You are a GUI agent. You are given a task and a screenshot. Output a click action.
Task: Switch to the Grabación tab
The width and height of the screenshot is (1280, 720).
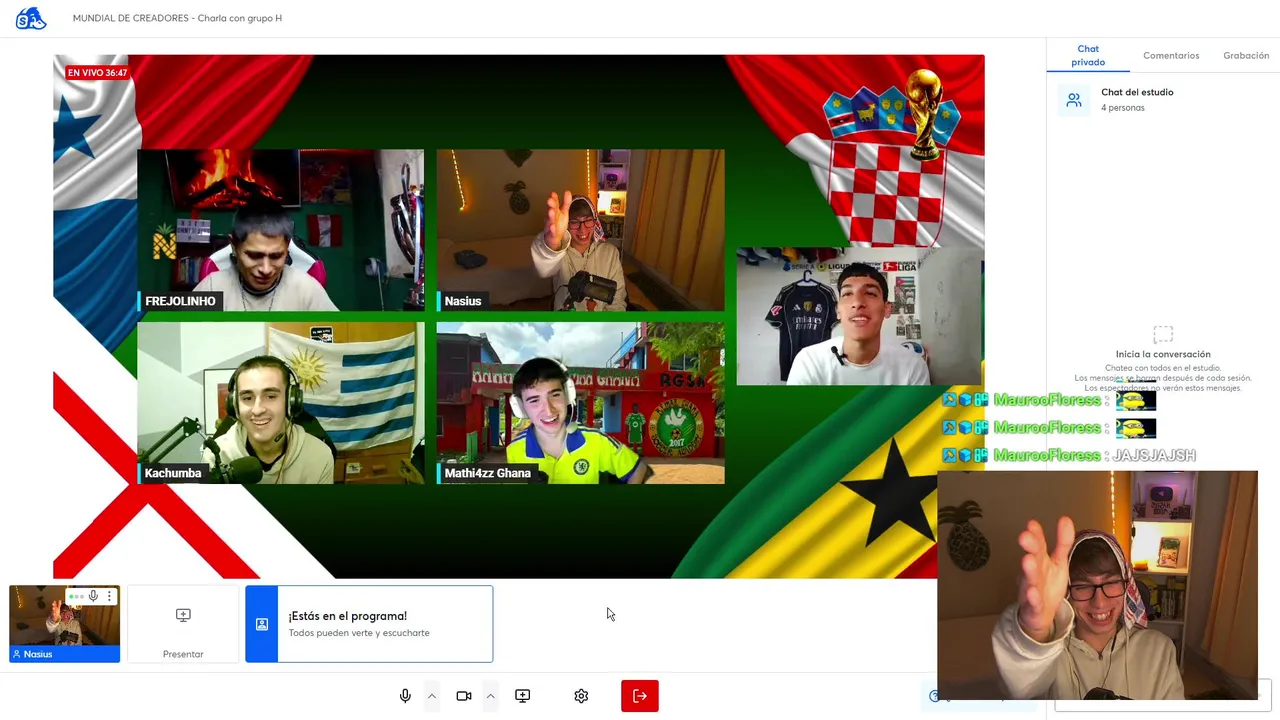tap(1246, 56)
